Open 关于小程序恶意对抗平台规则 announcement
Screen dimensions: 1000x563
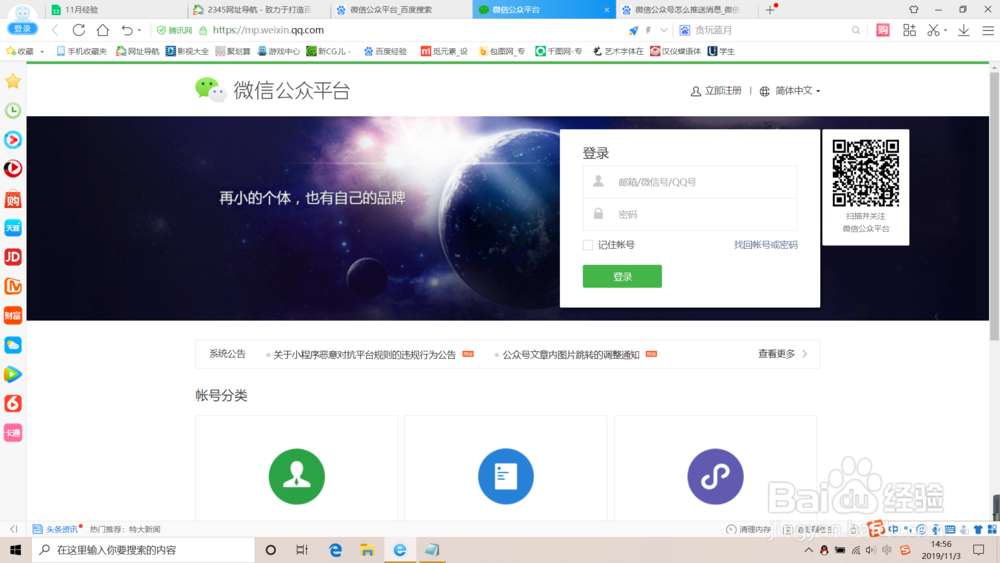tap(364, 355)
